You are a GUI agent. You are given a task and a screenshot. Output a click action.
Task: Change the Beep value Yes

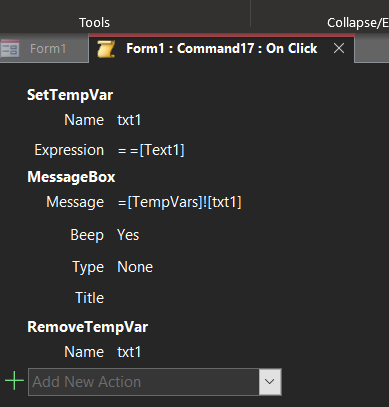point(128,235)
